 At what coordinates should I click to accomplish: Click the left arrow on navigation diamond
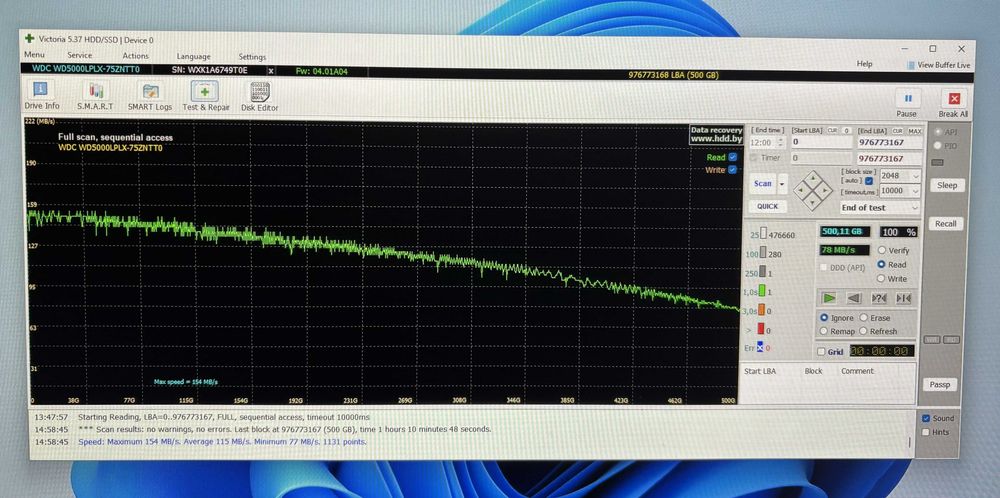coord(800,190)
